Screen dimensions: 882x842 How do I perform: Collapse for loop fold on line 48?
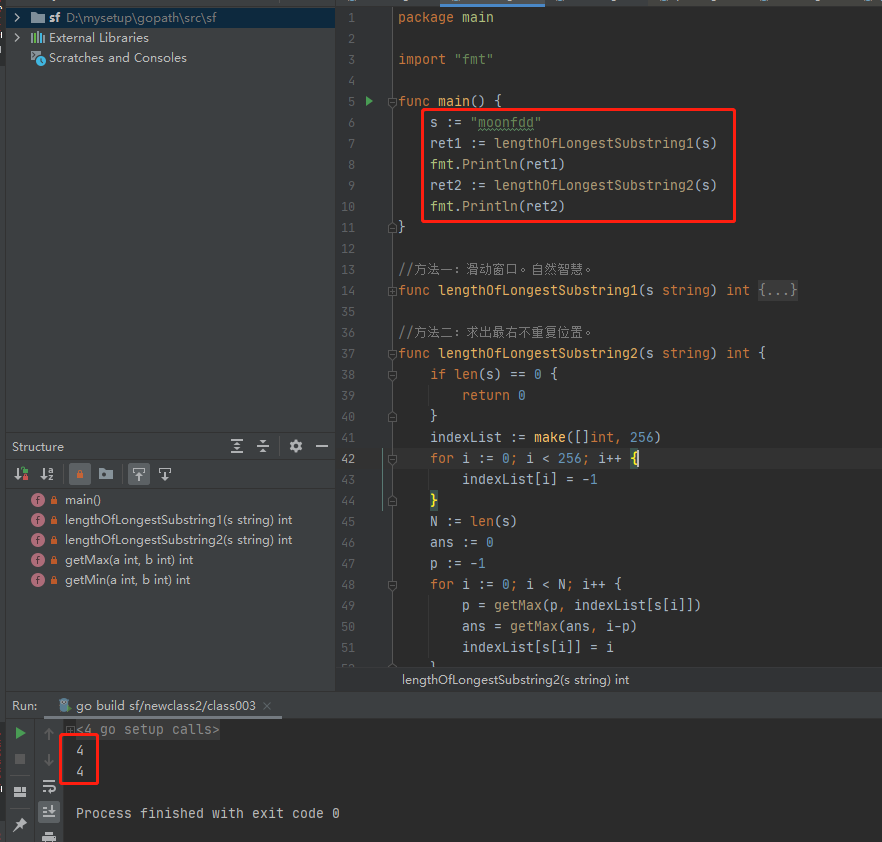point(392,586)
